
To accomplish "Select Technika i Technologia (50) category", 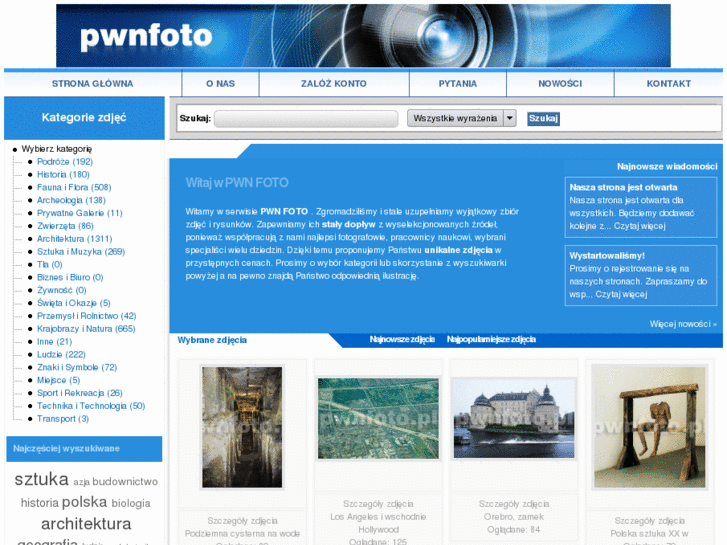I will (91, 406).
